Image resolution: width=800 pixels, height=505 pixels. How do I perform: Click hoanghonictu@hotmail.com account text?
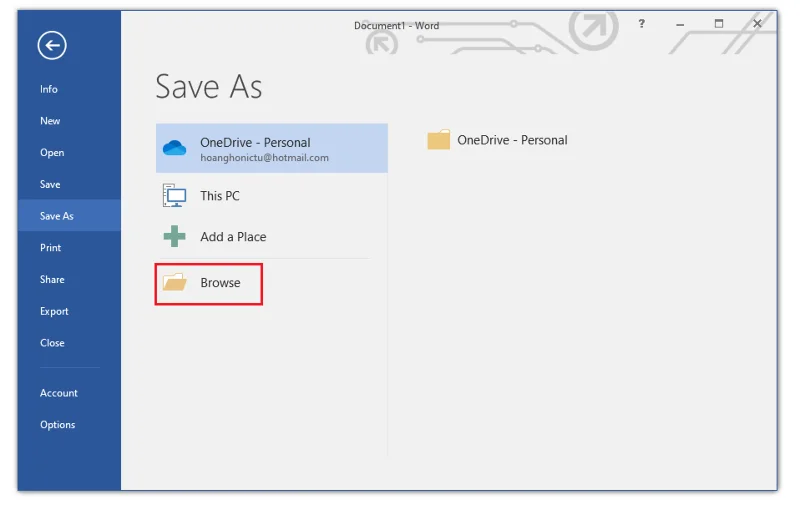(x=264, y=158)
